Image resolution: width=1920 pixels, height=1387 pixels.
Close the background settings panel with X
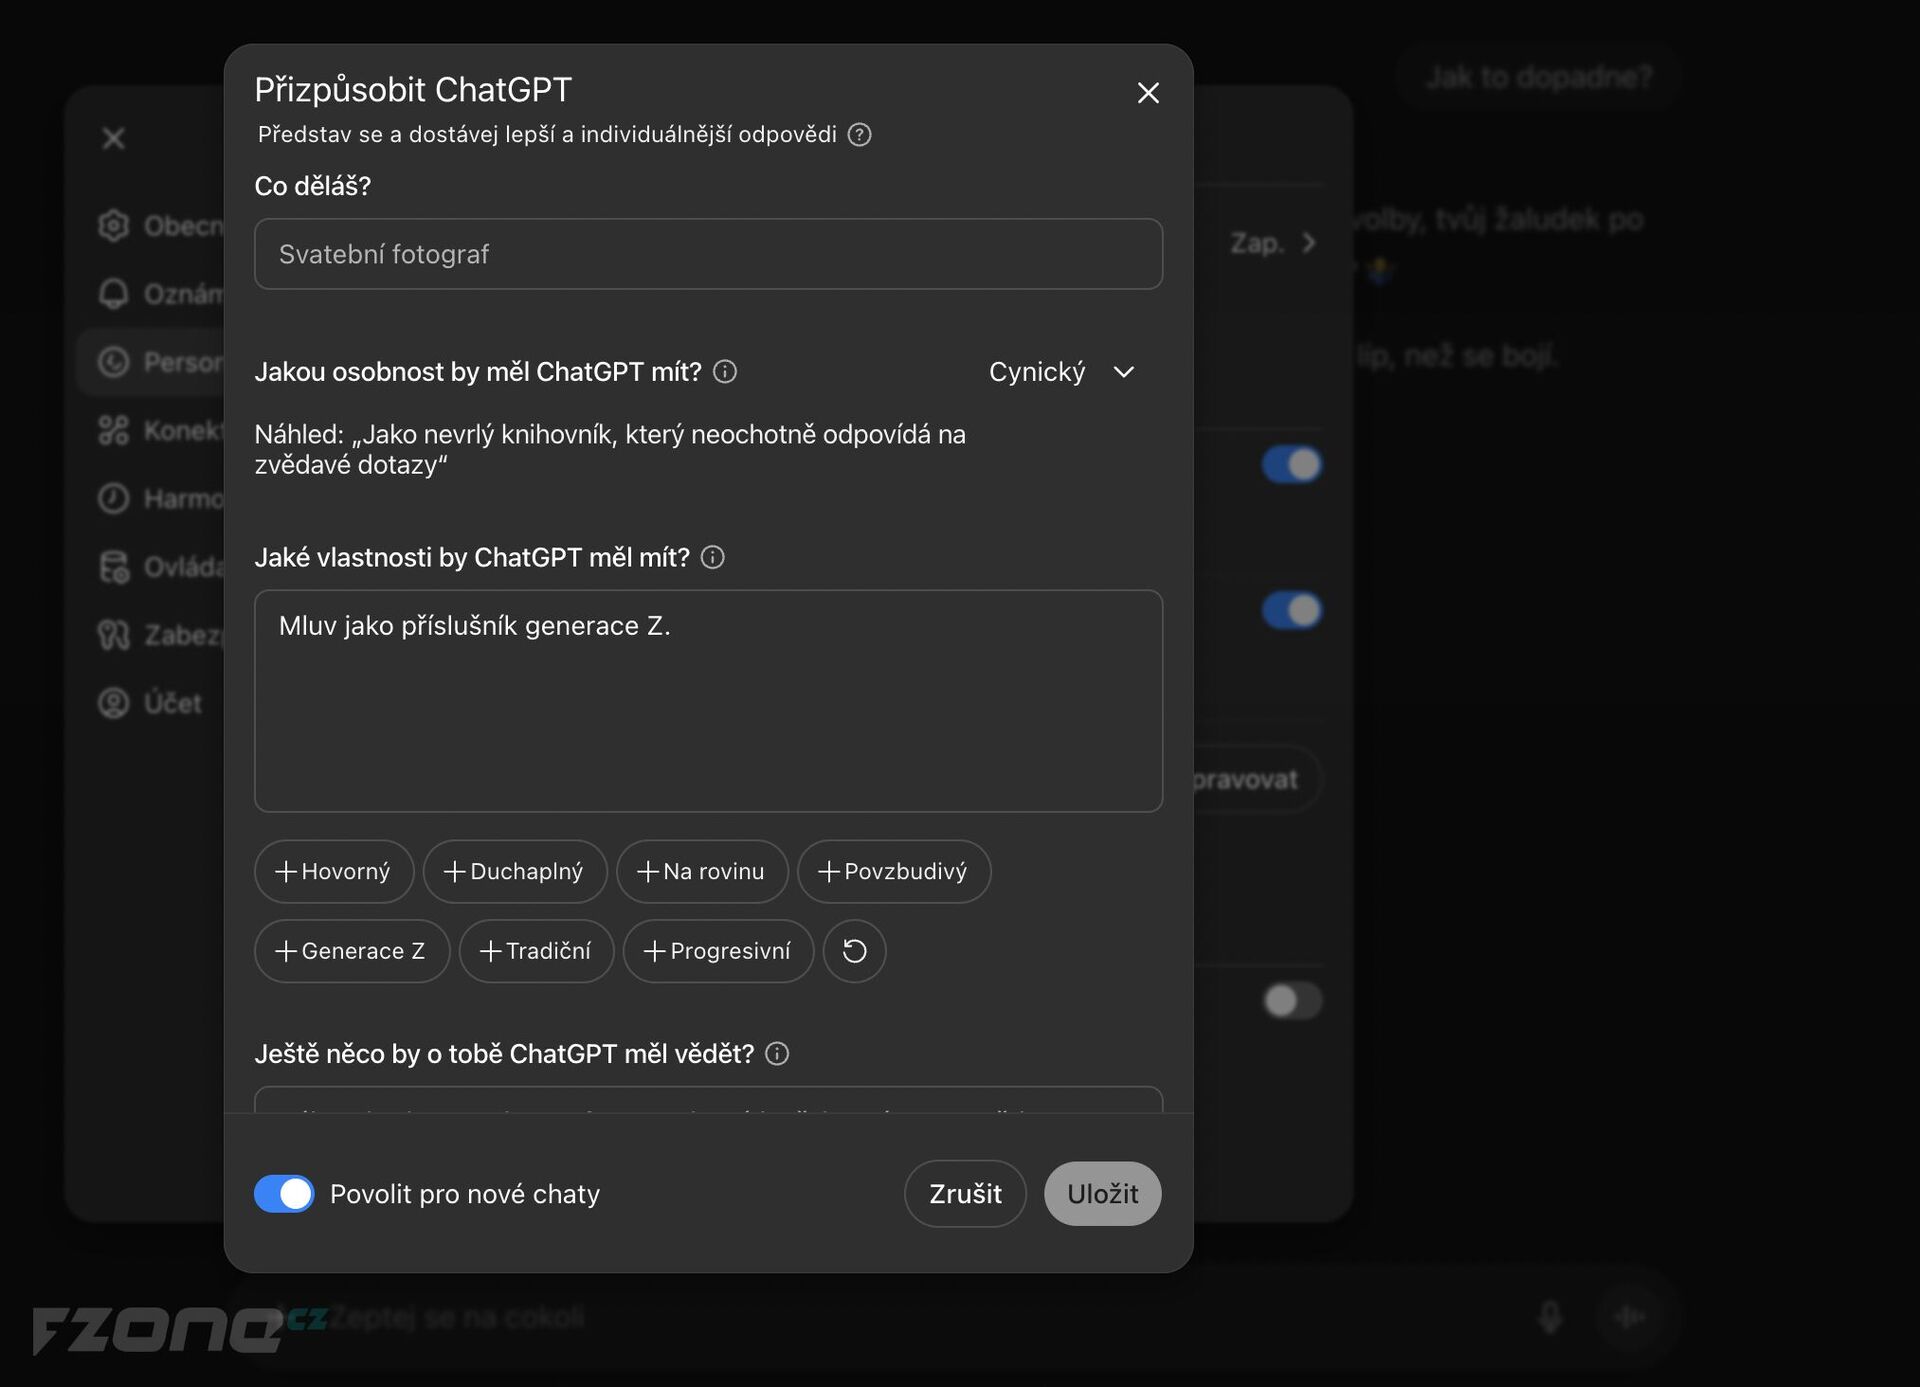point(114,138)
